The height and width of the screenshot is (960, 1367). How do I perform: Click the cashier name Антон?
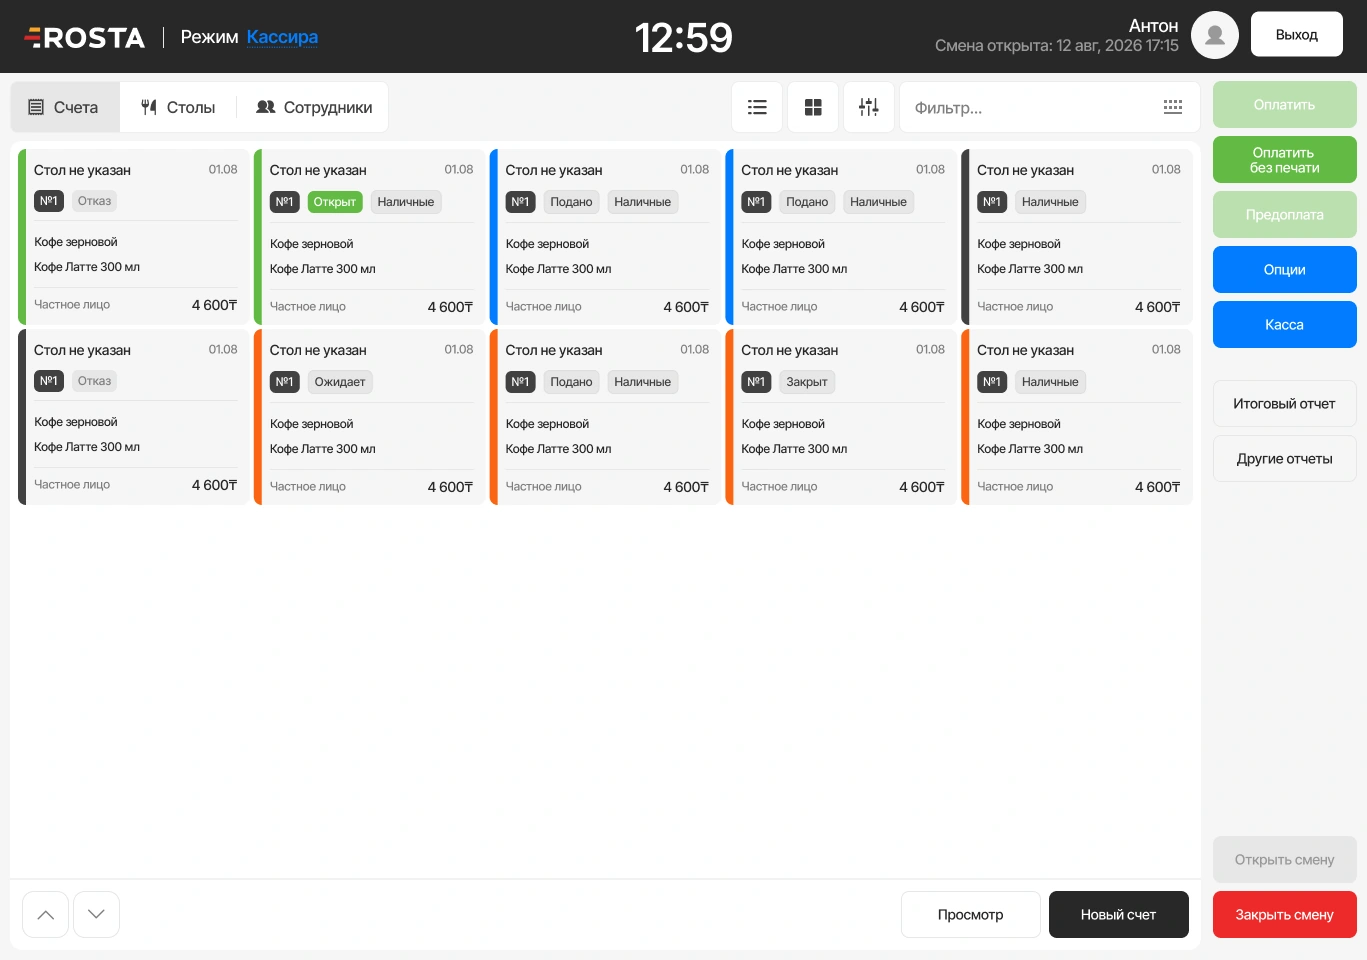(1154, 26)
